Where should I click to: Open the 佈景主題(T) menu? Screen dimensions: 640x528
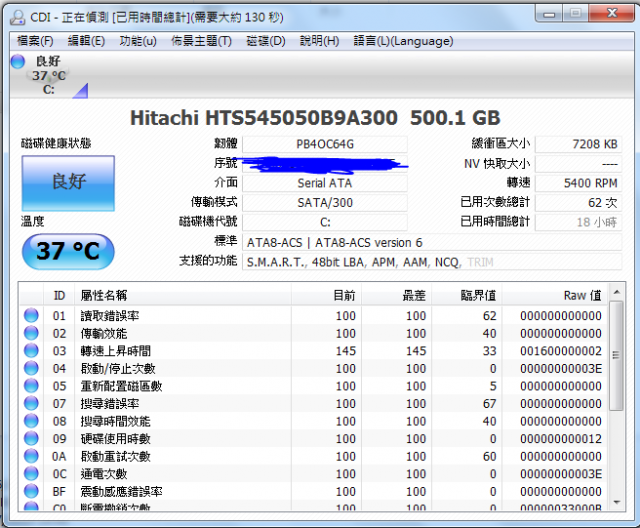[201, 41]
